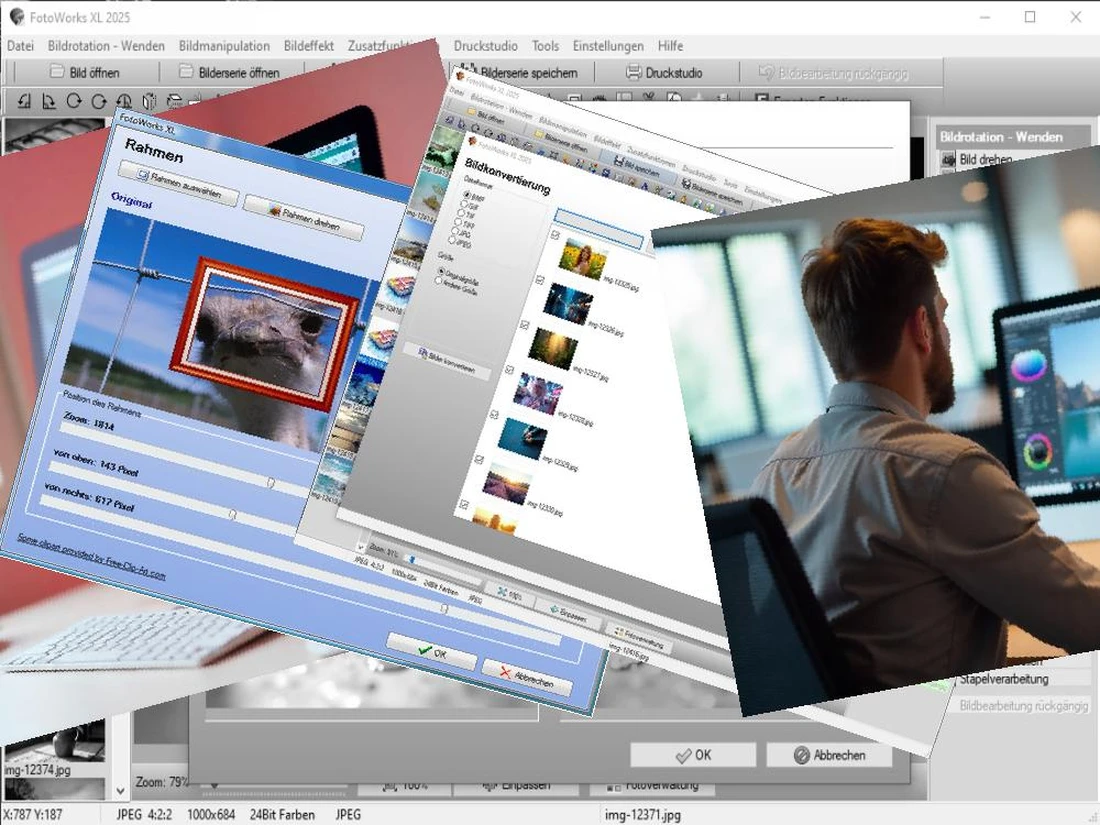The height and width of the screenshot is (825, 1100).
Task: Click the flip vertically icon
Action: pos(174,101)
